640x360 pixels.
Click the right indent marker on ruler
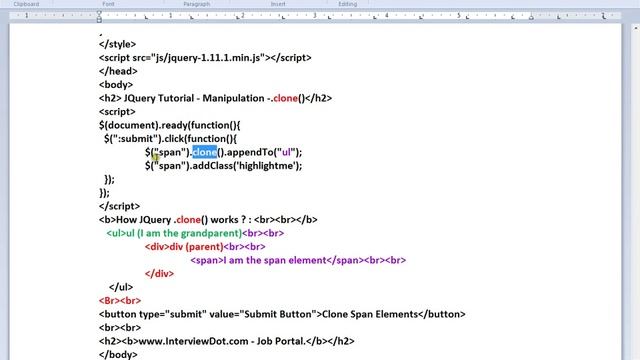coord(531,17)
